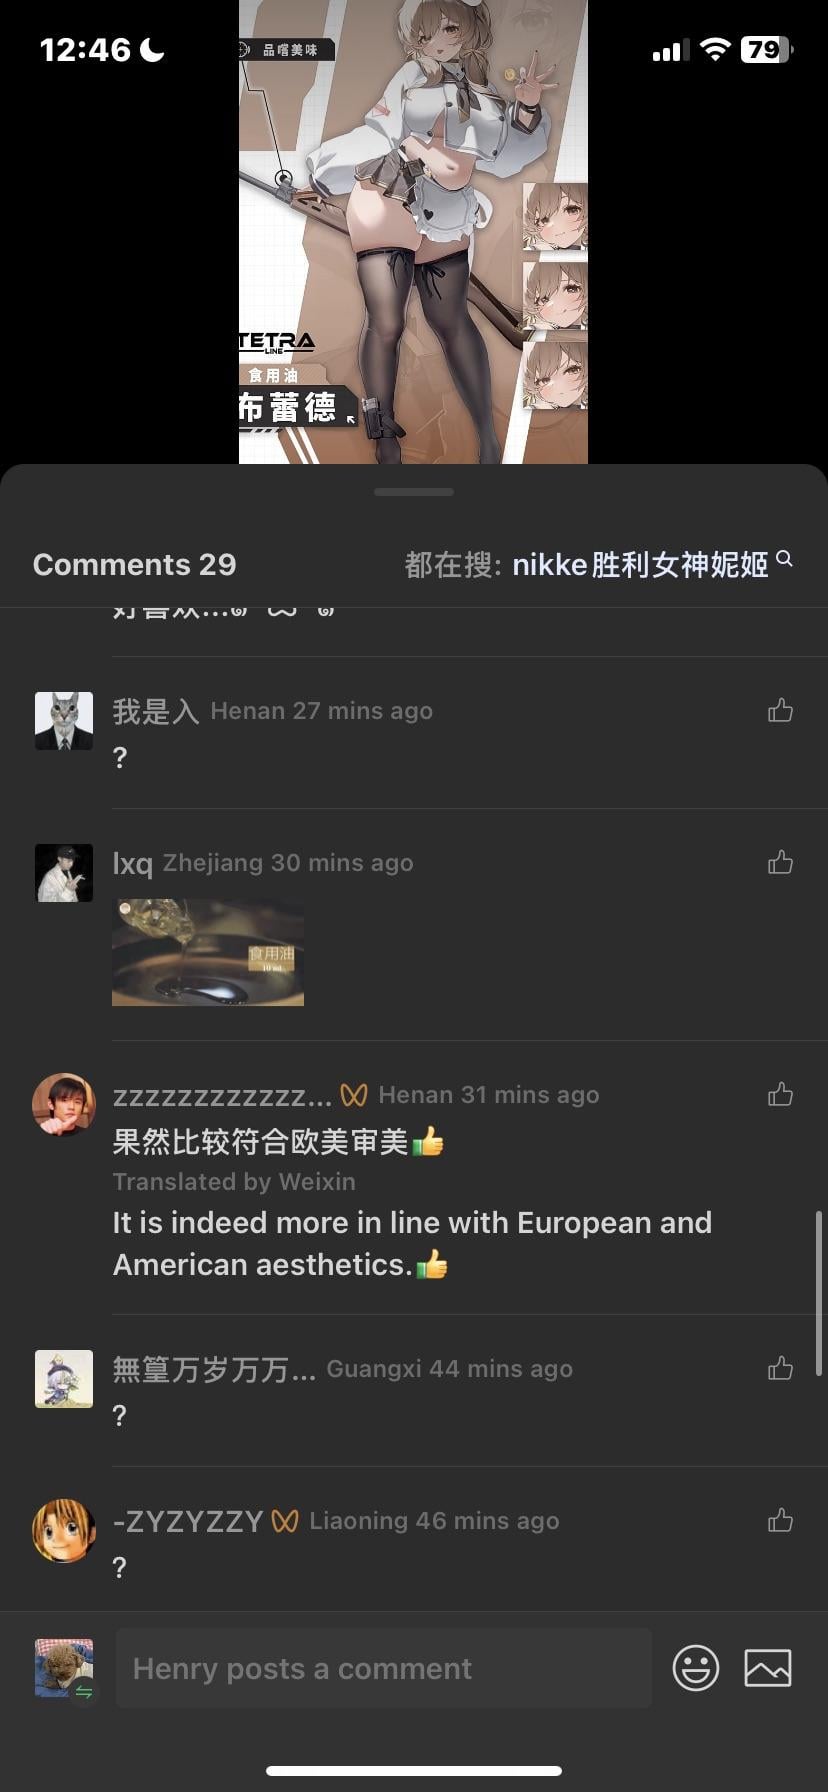Screen dimensions: 828x1792
Task: Search the trending term nikke胜利女神妮姬
Action: (x=640, y=565)
